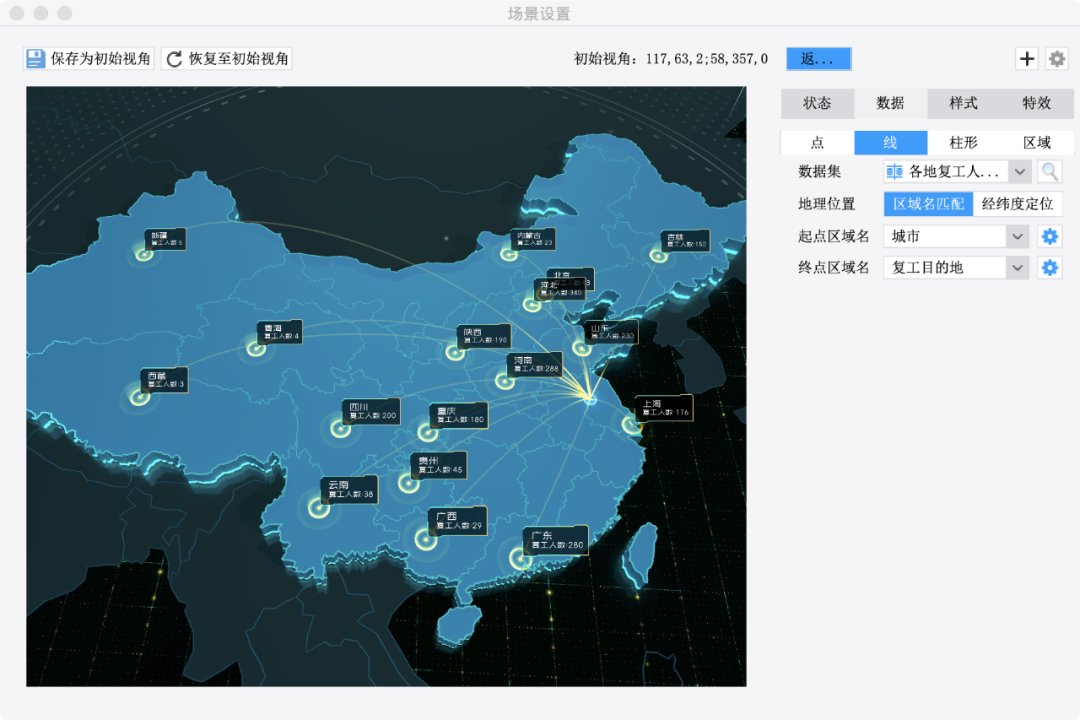Click the 云南 marker on the map
Image resolution: width=1080 pixels, height=720 pixels.
tap(318, 508)
